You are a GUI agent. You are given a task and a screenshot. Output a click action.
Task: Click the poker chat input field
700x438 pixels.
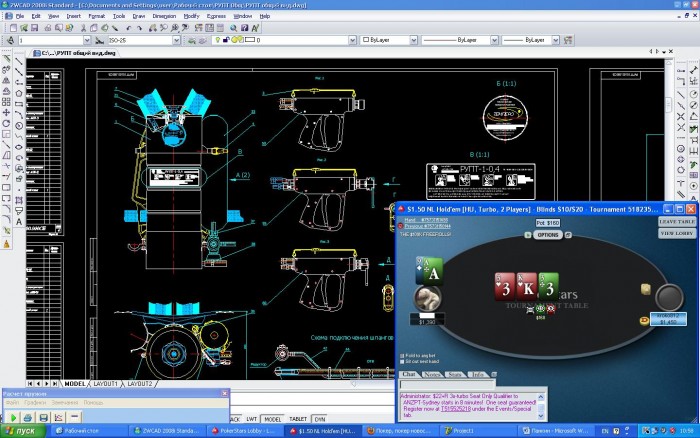coord(447,384)
